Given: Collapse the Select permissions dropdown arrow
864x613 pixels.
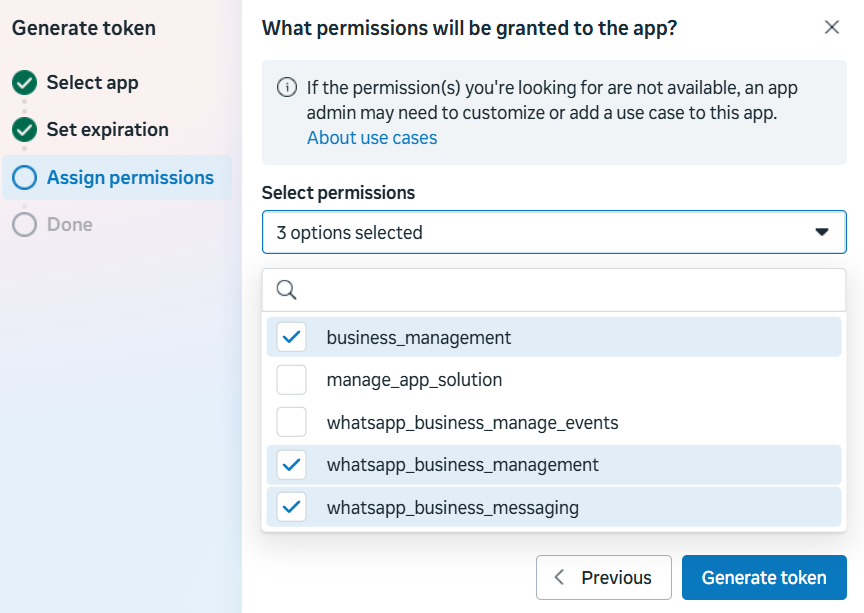Looking at the screenshot, I should 822,232.
